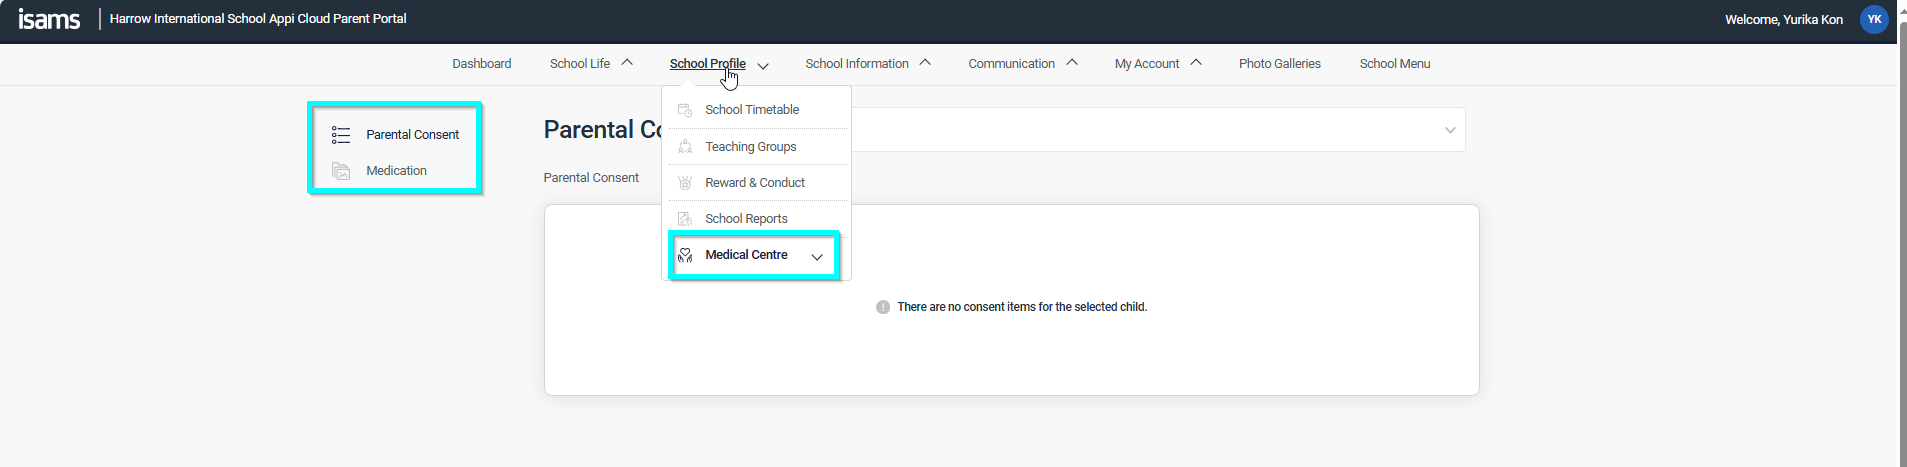Click the School Reports icon
The image size is (1907, 467).
point(685,219)
